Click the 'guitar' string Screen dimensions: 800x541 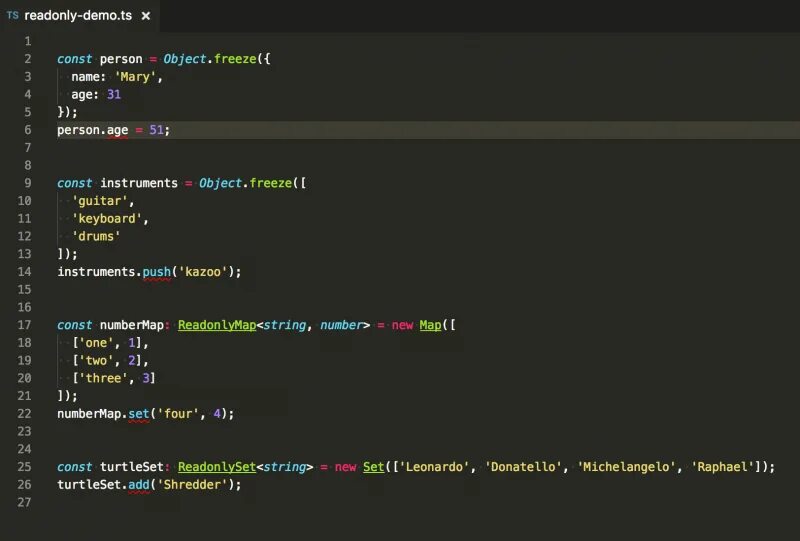pyautogui.click(x=99, y=201)
